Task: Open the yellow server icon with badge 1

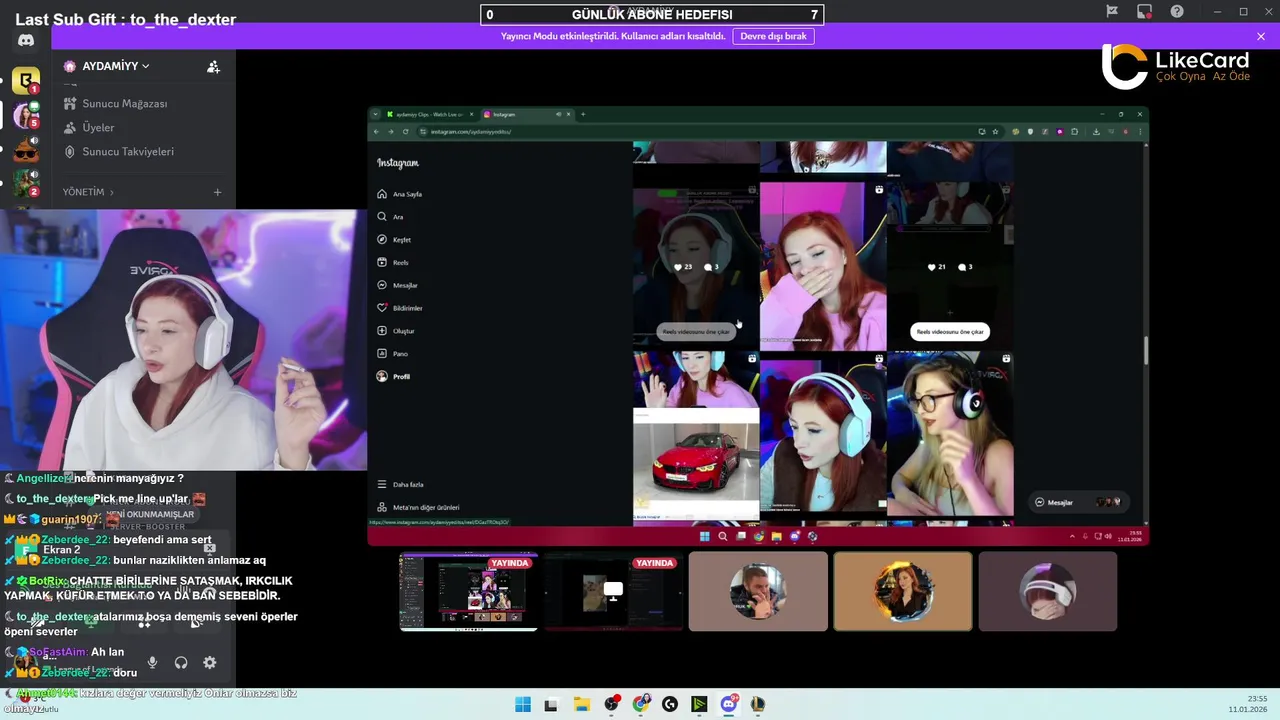Action: (x=26, y=81)
